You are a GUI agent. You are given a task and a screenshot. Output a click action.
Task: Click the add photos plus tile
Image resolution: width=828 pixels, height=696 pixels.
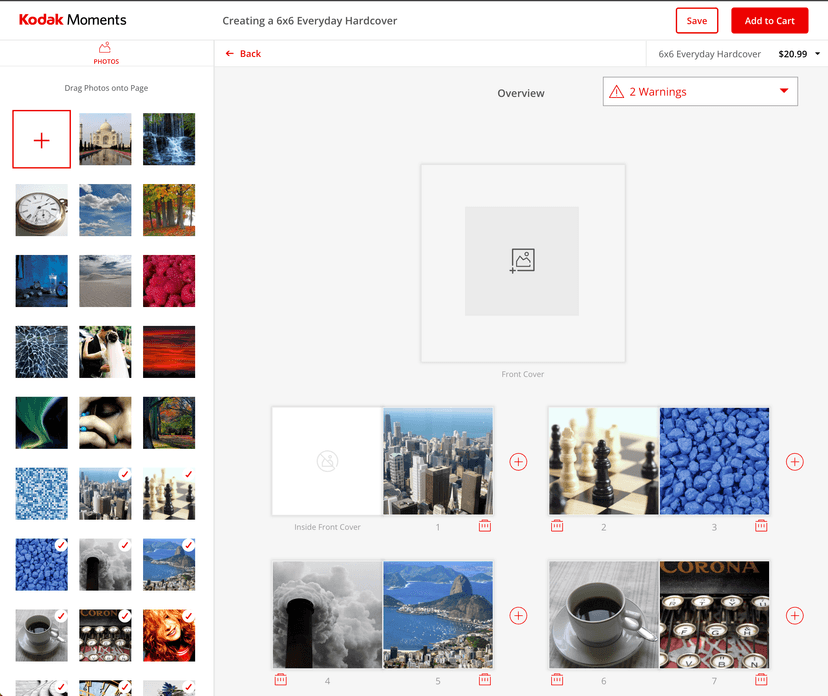[41, 140]
